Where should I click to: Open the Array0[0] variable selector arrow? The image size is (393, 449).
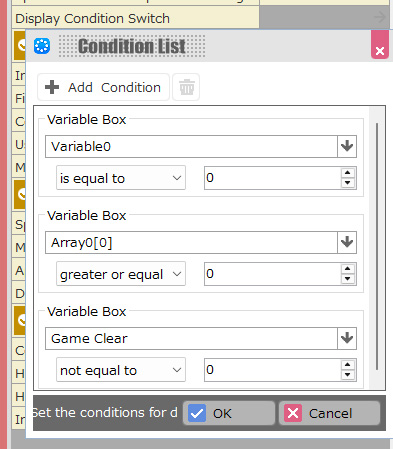pos(347,242)
